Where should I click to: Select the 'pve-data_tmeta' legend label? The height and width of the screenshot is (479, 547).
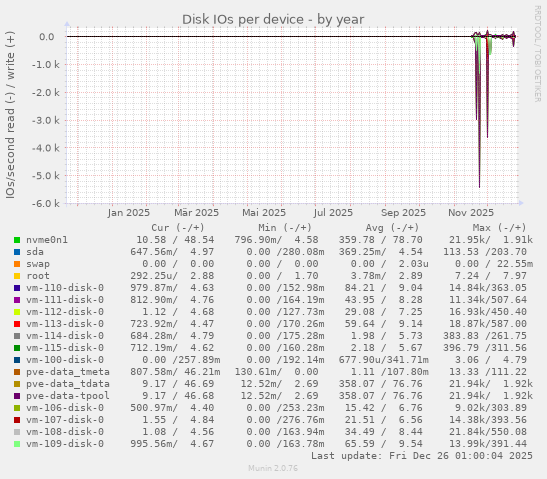click(x=68, y=372)
